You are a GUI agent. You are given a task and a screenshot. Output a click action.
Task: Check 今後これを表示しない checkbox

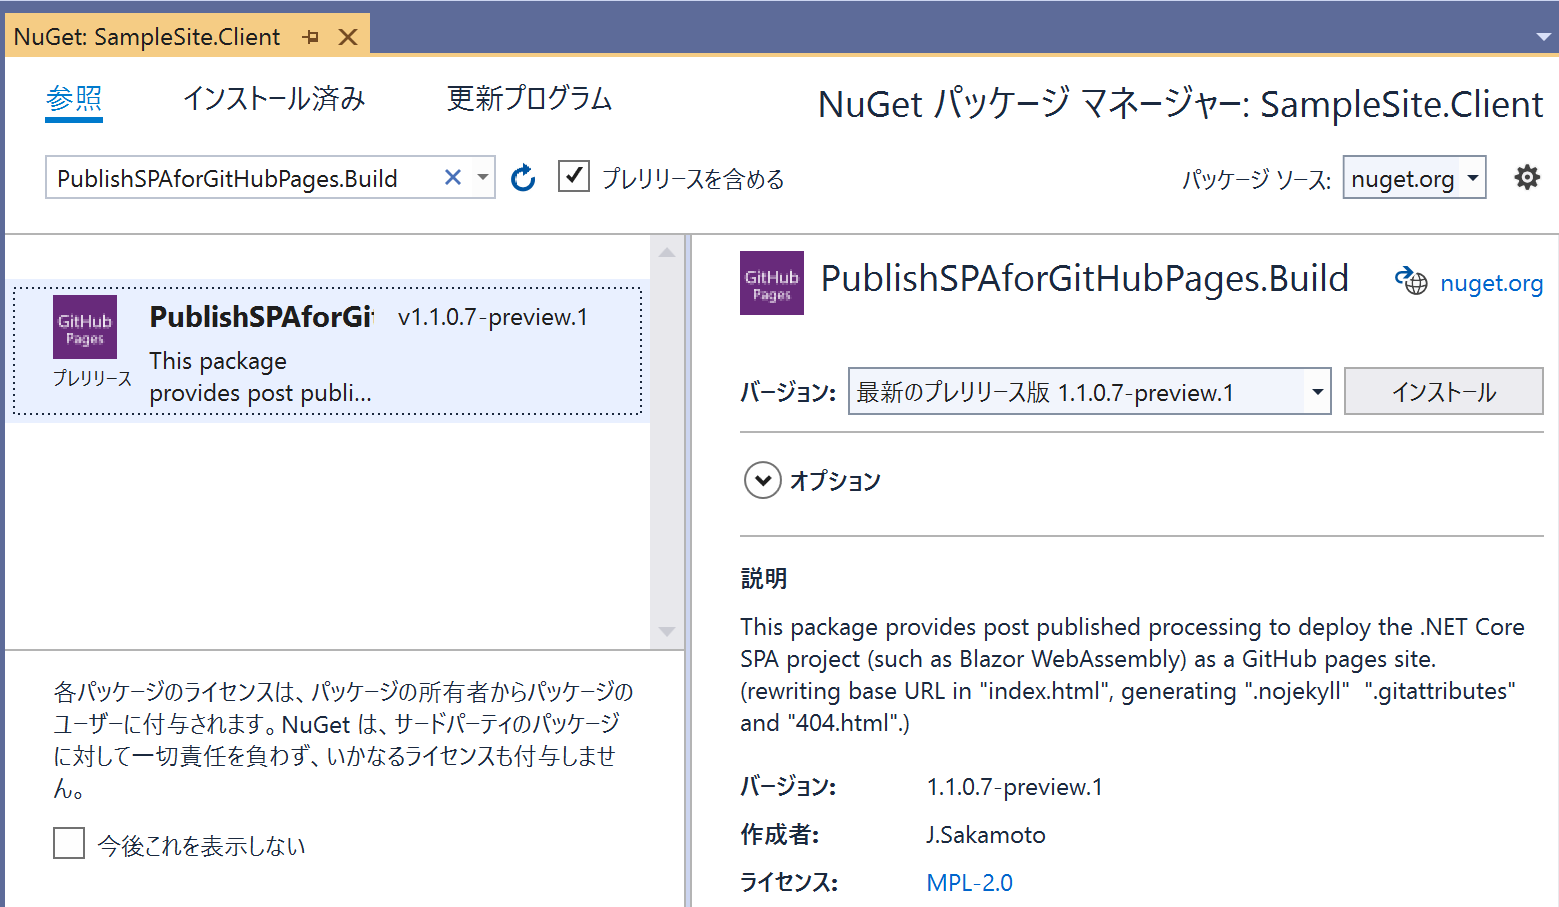point(68,843)
